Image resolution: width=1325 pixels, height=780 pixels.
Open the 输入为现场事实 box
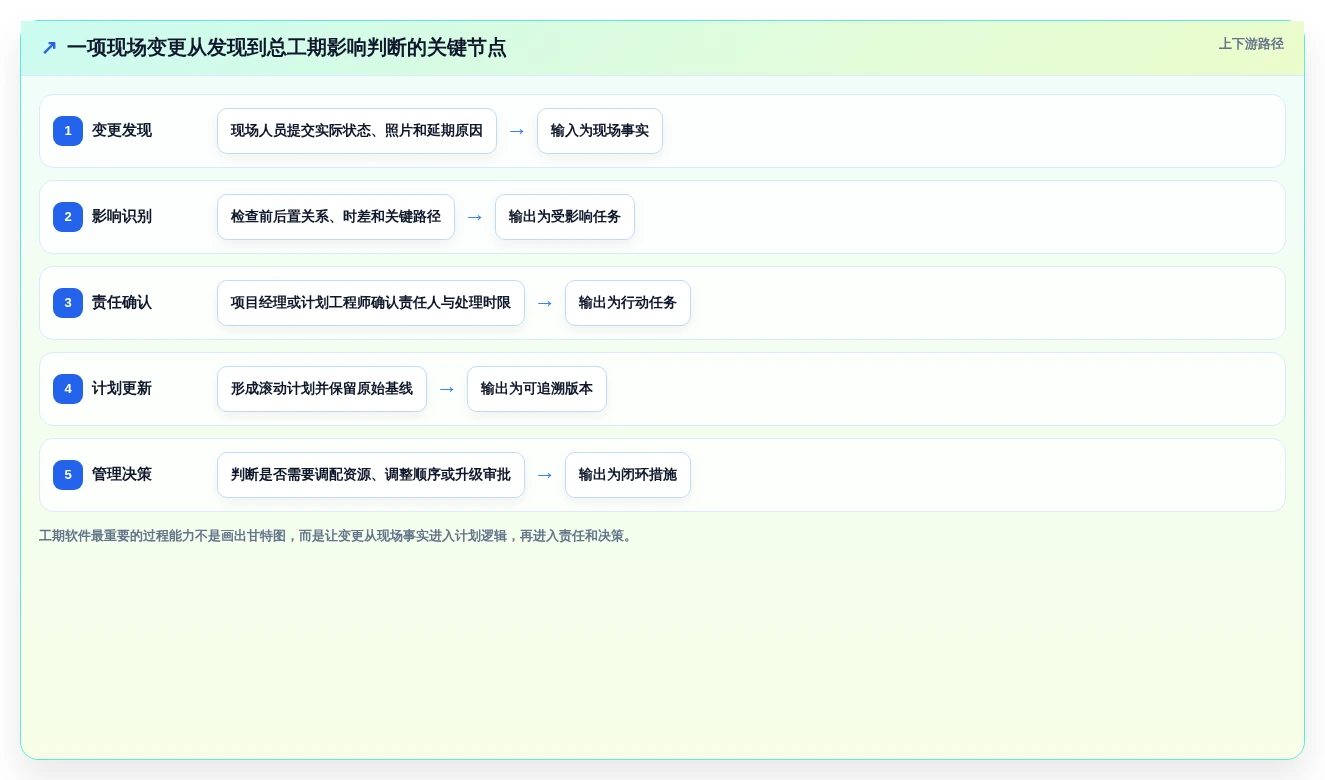click(x=600, y=131)
